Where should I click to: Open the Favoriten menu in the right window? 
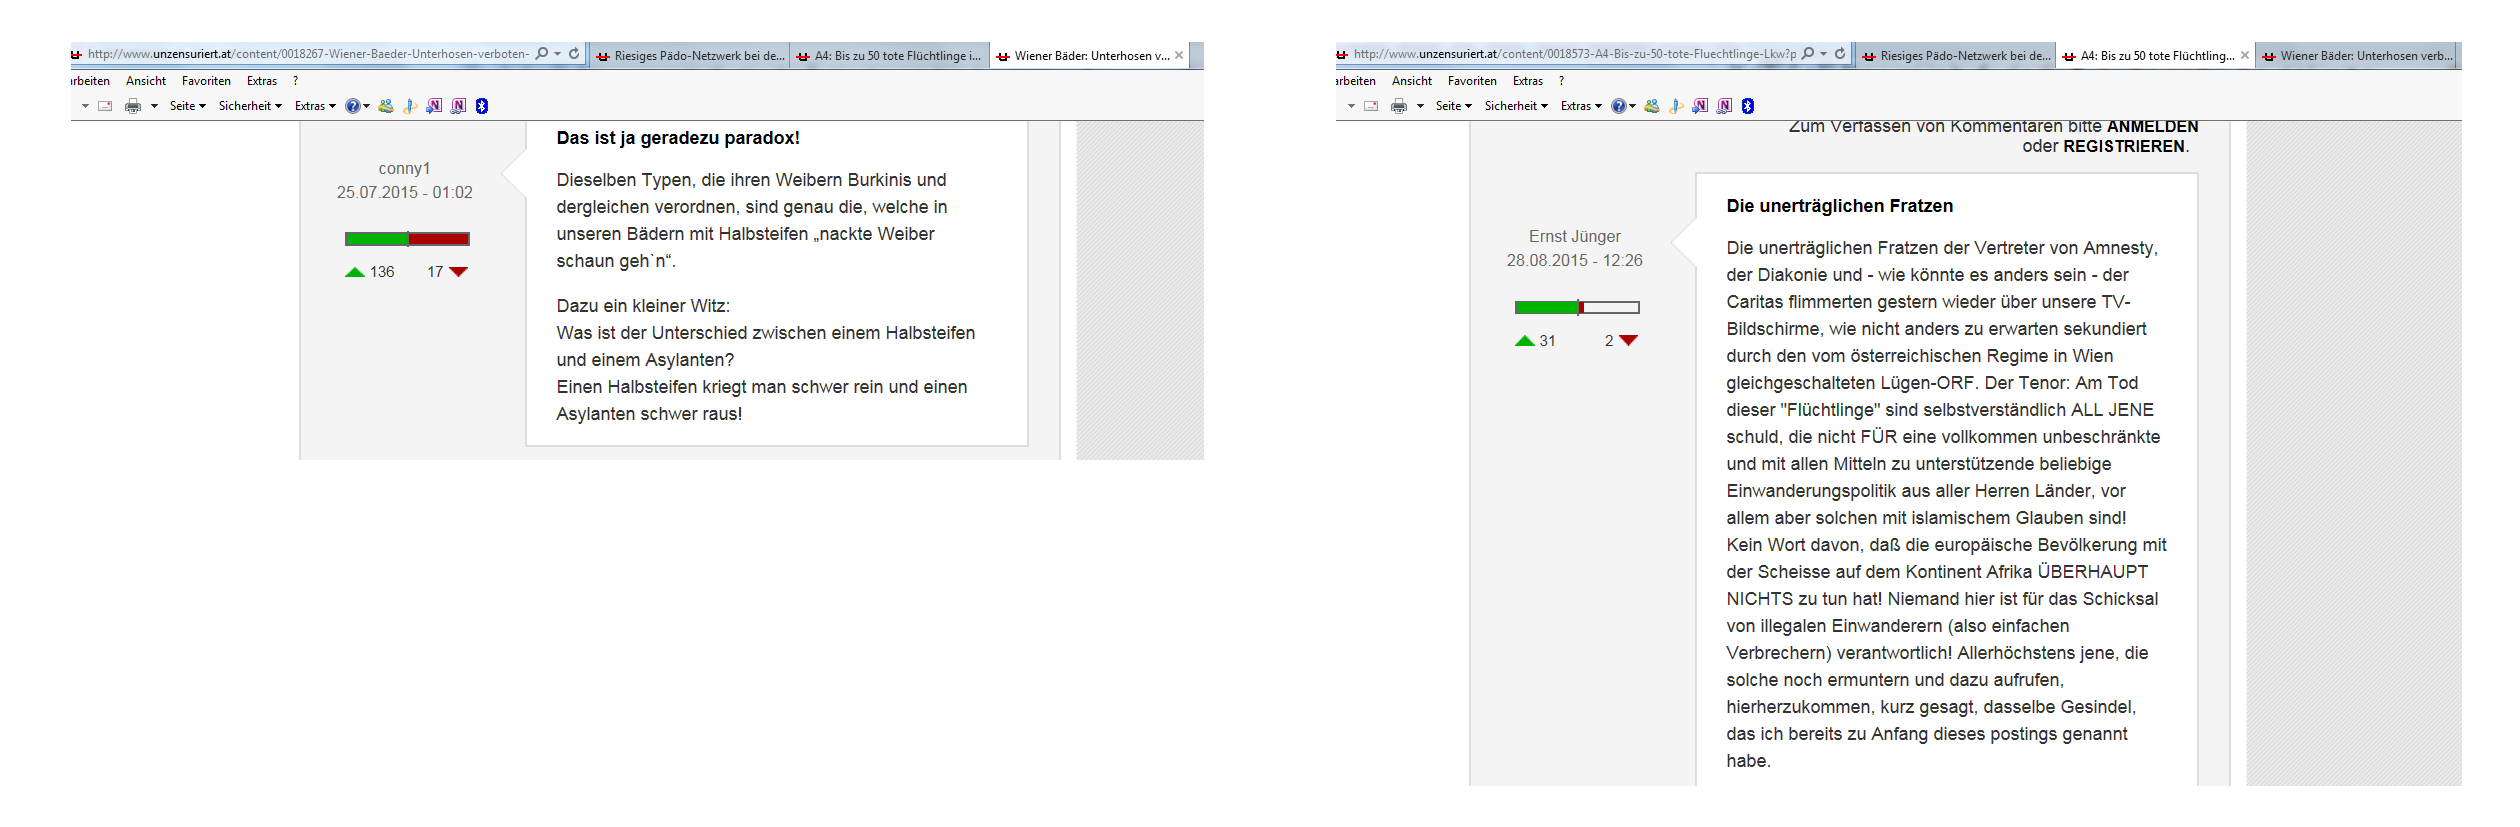(x=1472, y=81)
